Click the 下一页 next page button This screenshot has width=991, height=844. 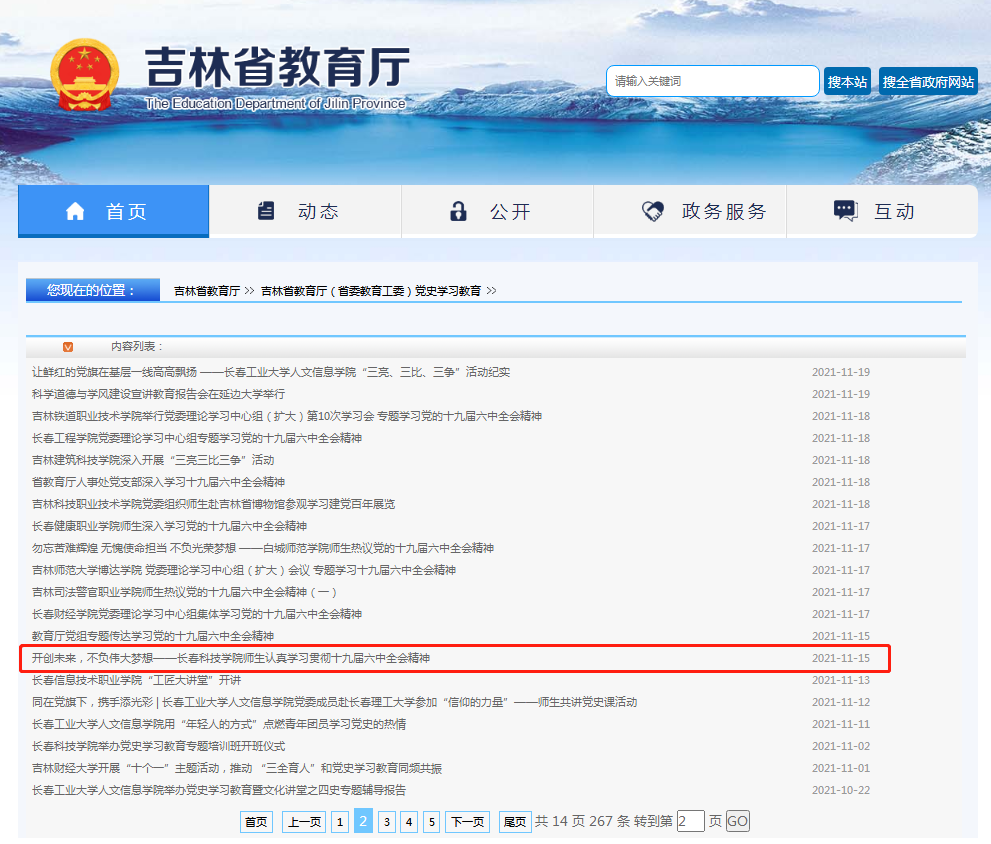(x=467, y=822)
